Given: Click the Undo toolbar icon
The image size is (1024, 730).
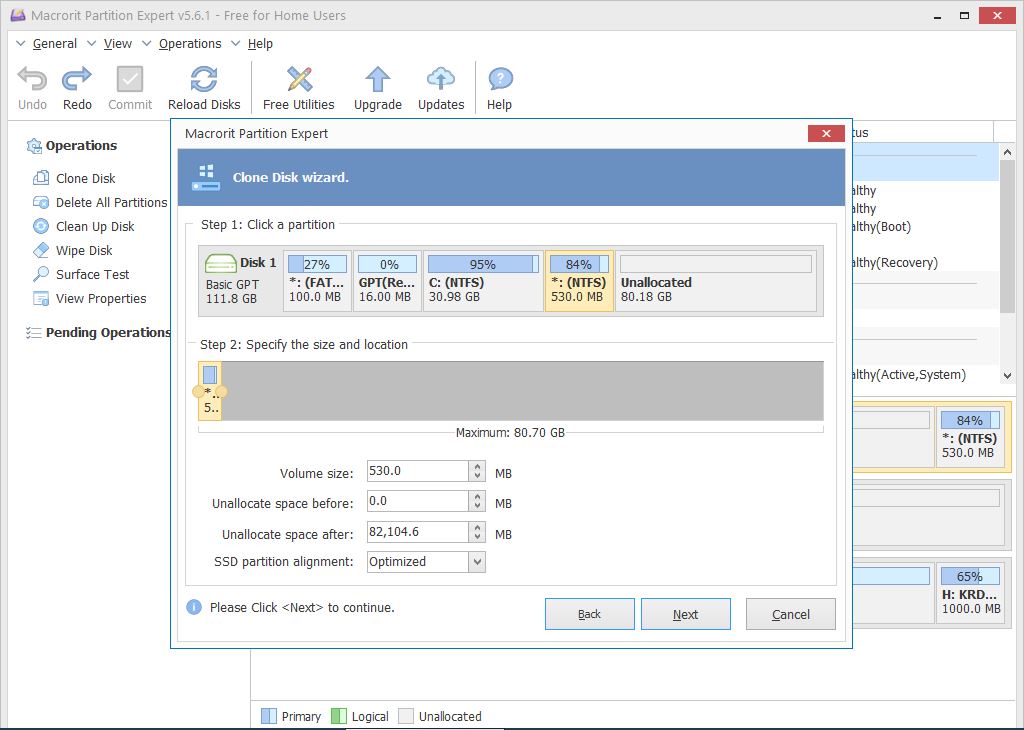Looking at the screenshot, I should coord(32,80).
